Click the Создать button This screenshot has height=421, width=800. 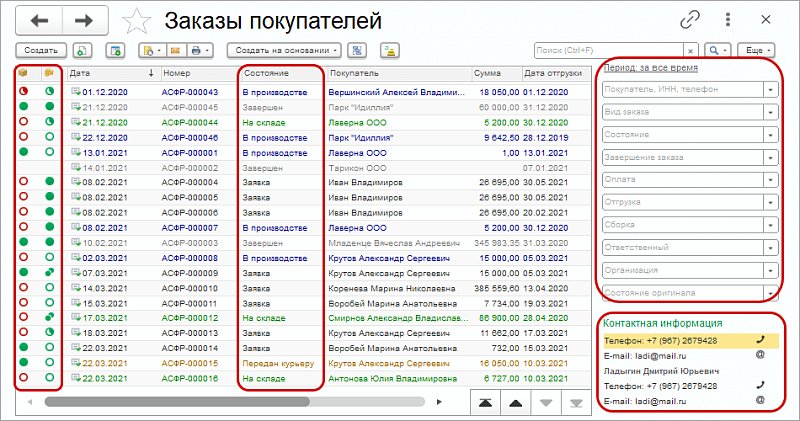41,51
